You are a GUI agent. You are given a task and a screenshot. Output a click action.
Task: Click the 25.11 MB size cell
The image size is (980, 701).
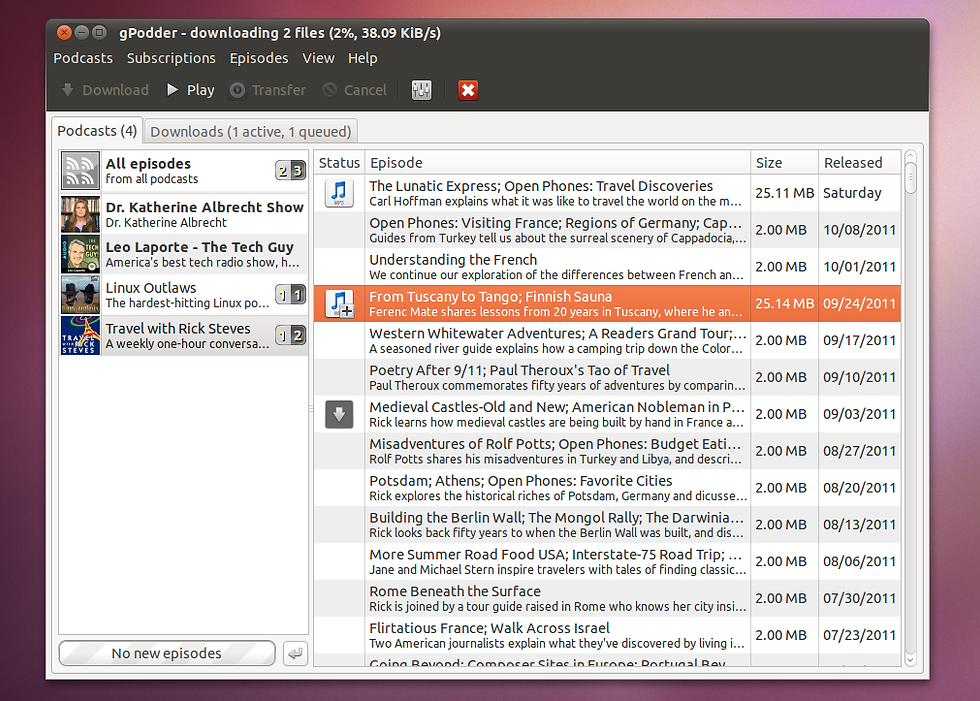click(x=784, y=193)
